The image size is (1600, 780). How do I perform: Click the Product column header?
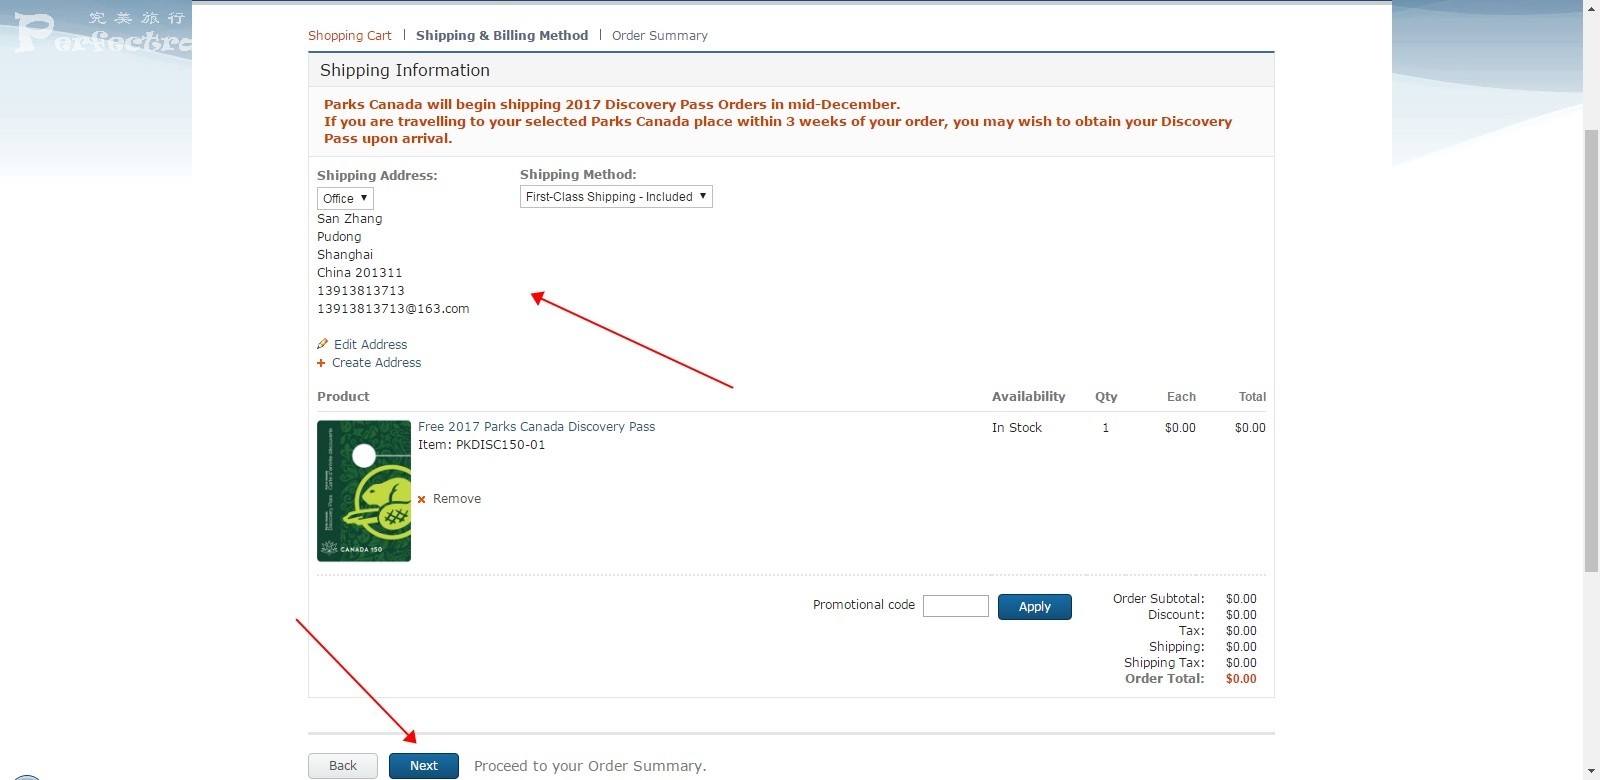[x=343, y=397]
